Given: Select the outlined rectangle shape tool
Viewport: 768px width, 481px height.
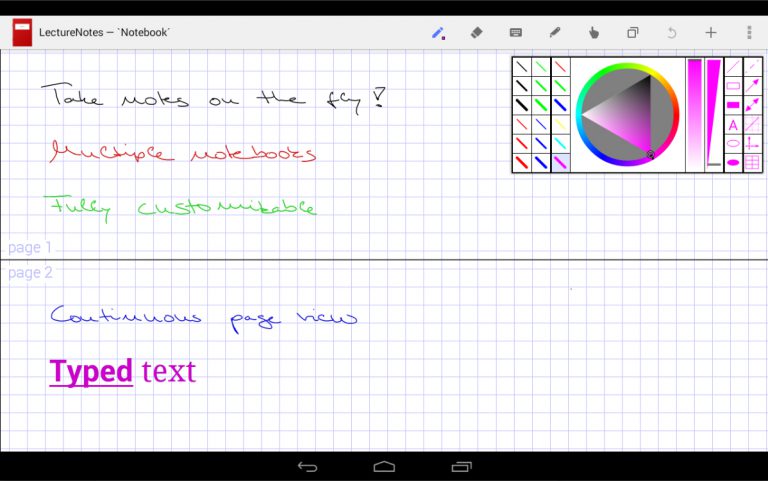Looking at the screenshot, I should 733,86.
